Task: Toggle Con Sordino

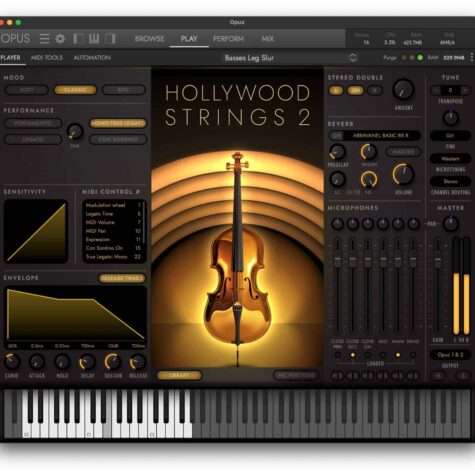Action: tap(118, 139)
